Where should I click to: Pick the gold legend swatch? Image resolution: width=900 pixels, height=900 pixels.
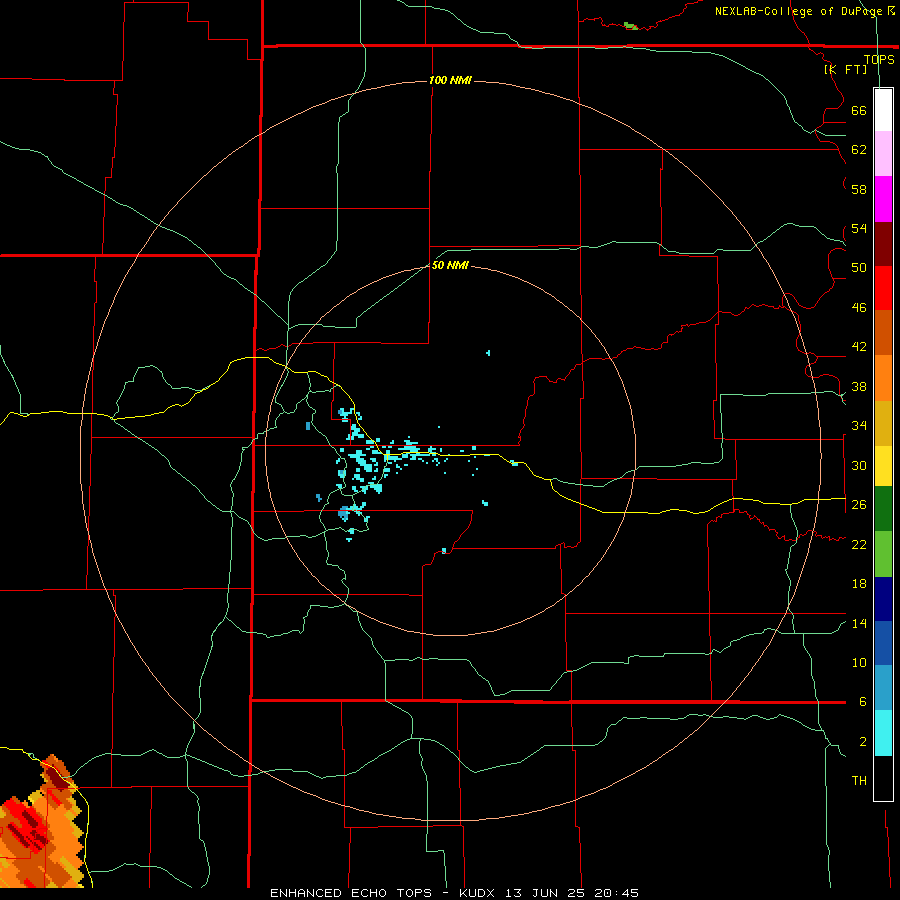[x=883, y=424]
